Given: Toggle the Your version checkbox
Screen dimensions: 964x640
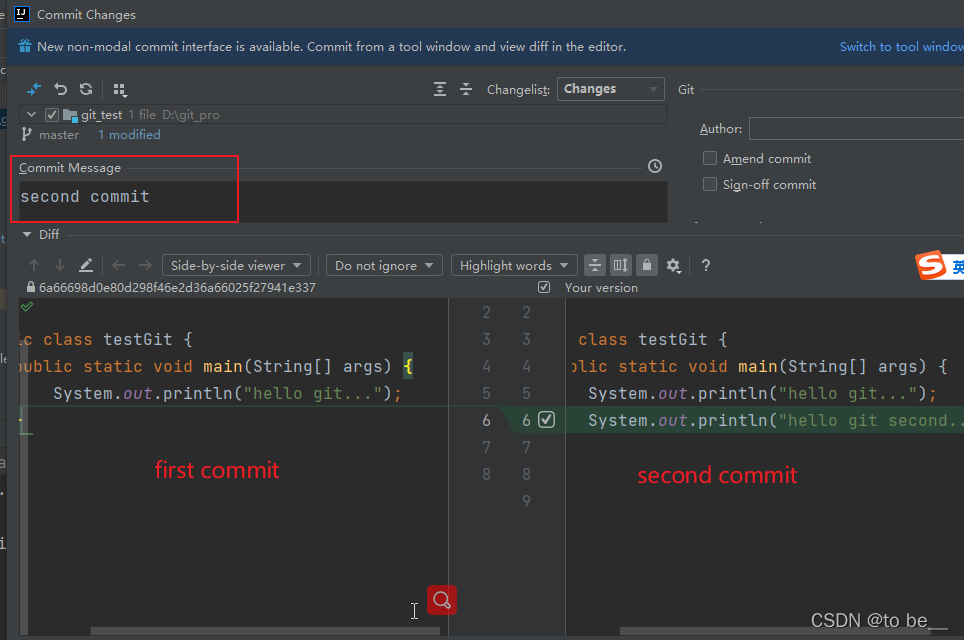Looking at the screenshot, I should 544,287.
